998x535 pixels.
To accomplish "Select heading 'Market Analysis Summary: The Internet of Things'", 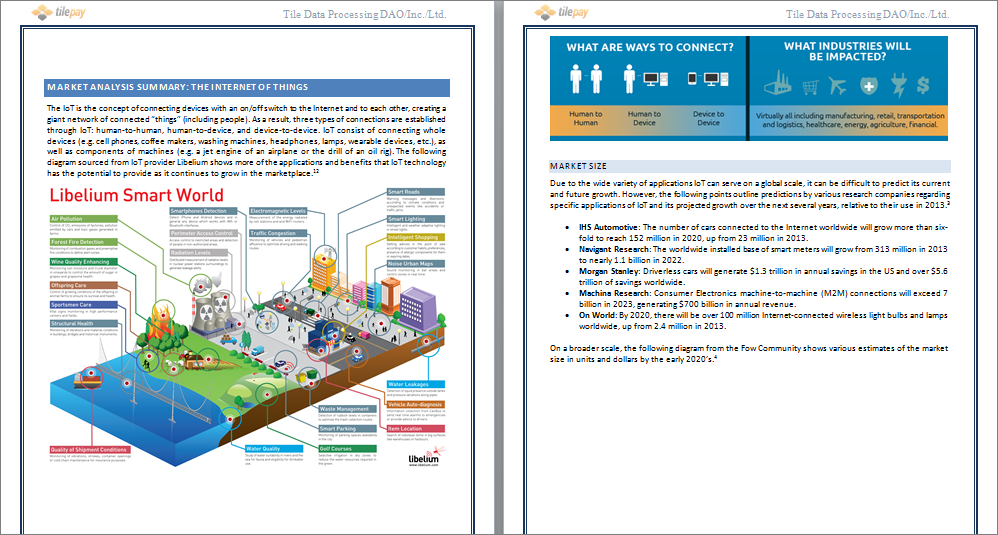I will click(x=178, y=87).
